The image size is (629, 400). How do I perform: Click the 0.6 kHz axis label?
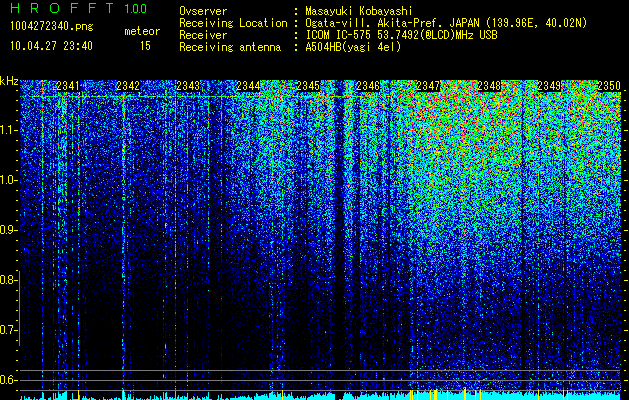point(8,380)
